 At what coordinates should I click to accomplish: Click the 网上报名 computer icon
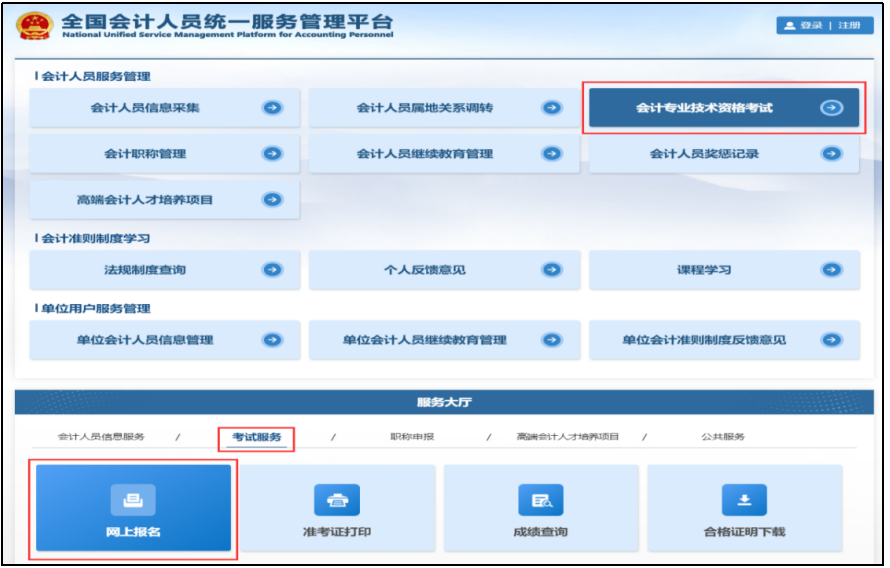coord(133,499)
